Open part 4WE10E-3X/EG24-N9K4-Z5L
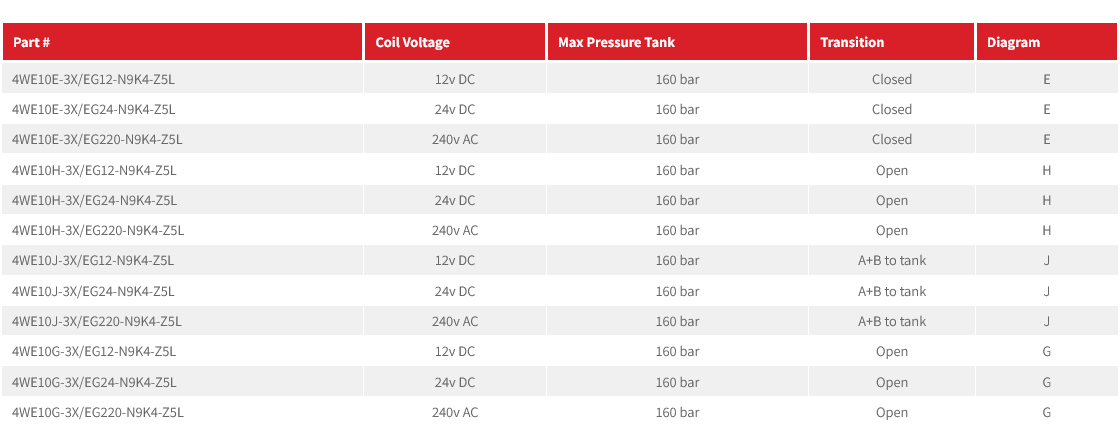 coord(94,109)
